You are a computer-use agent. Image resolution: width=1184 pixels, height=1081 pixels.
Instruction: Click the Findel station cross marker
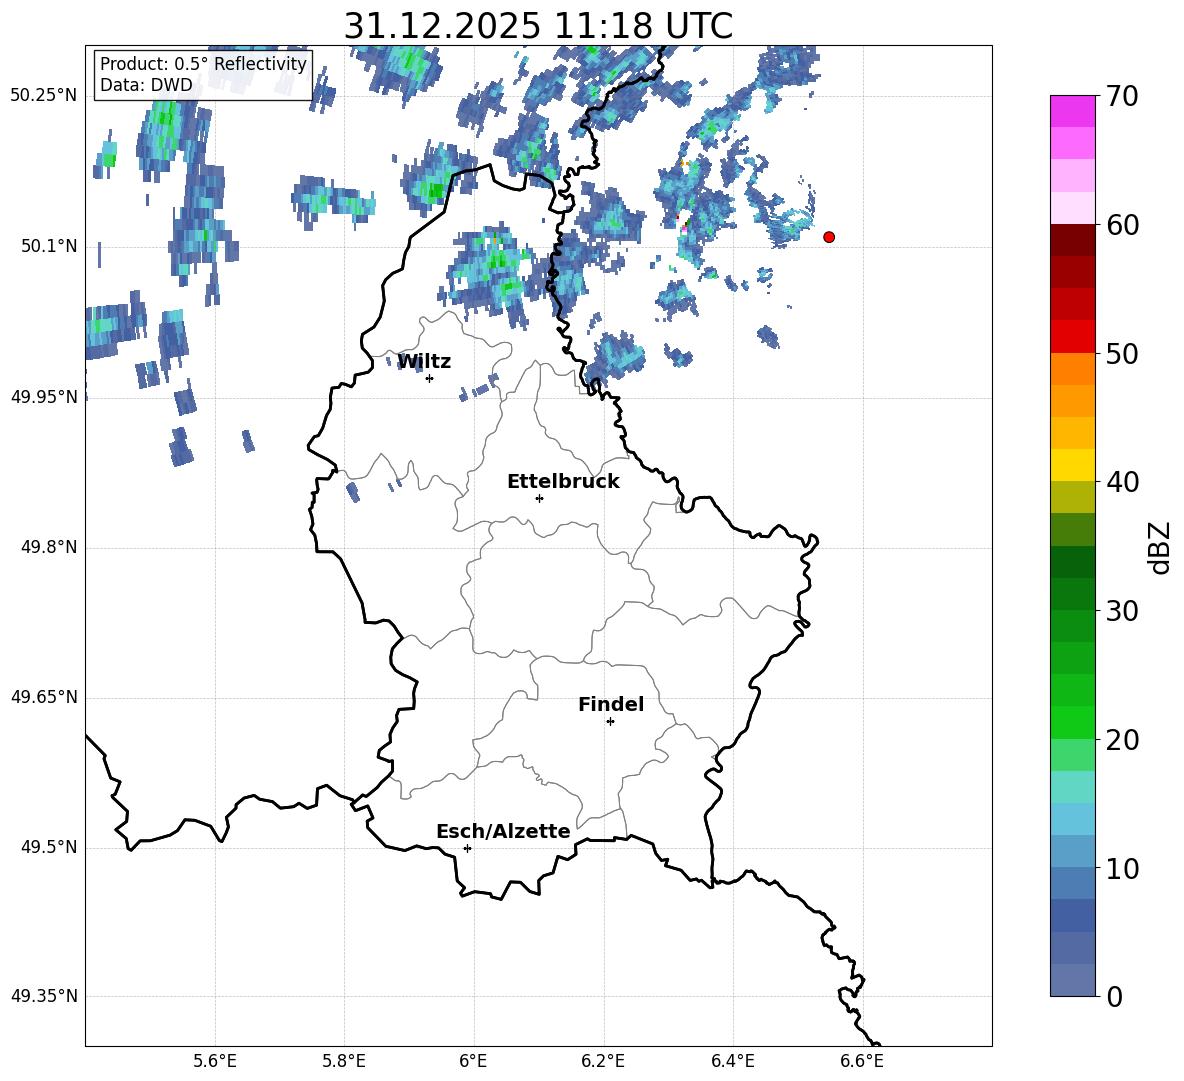(610, 722)
